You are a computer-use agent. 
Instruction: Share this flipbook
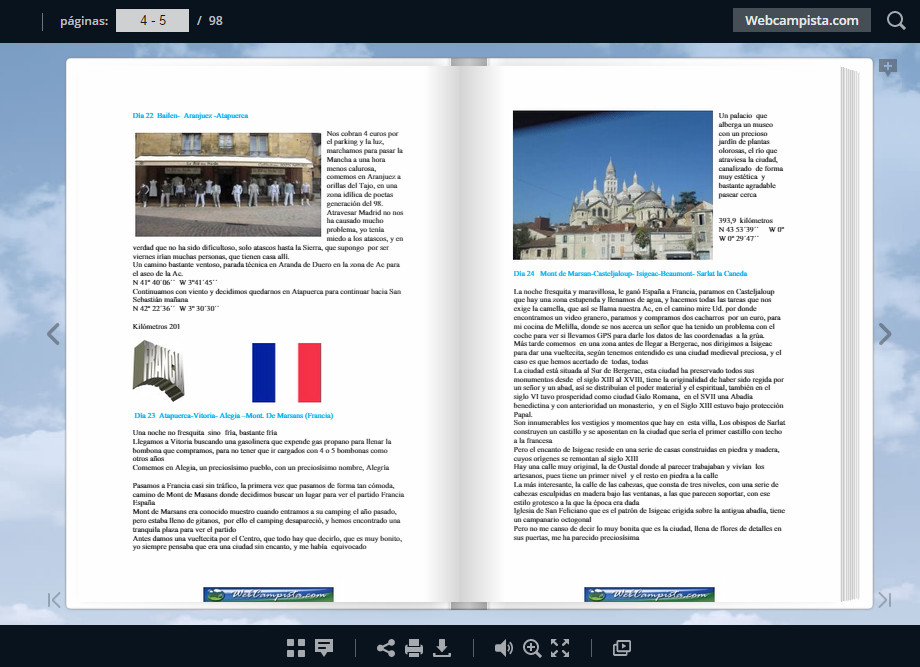click(385, 648)
